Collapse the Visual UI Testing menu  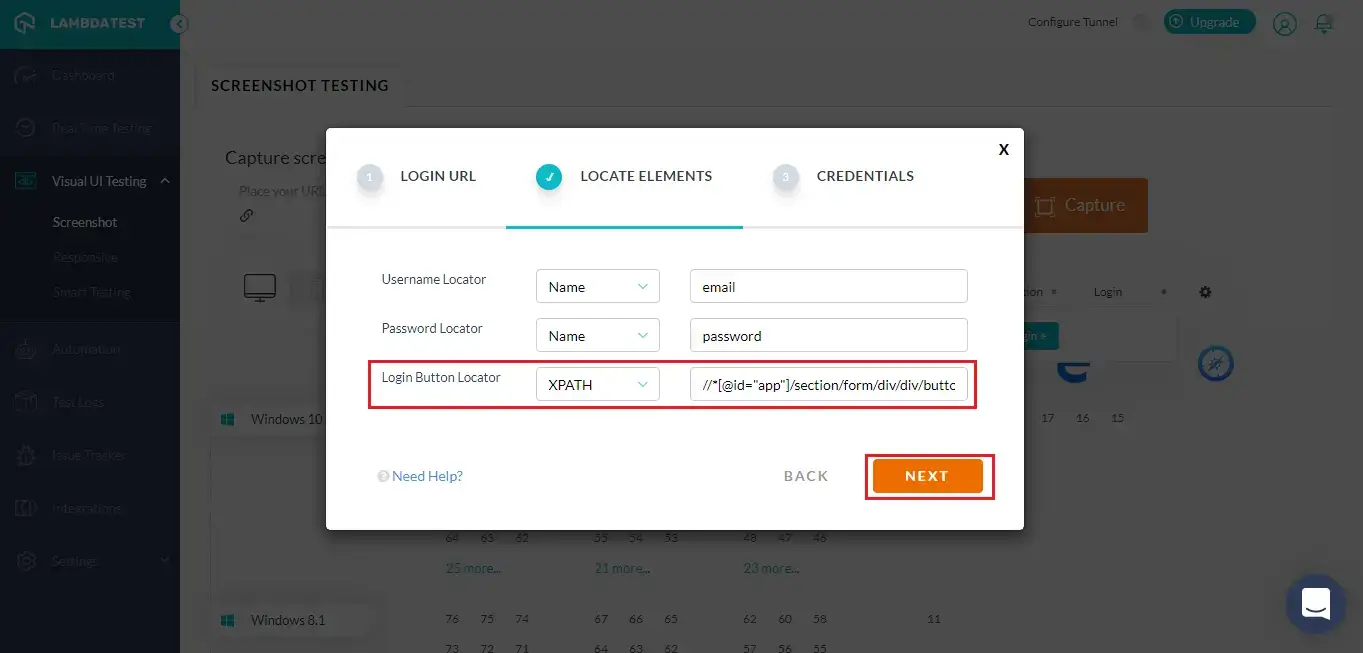click(165, 181)
